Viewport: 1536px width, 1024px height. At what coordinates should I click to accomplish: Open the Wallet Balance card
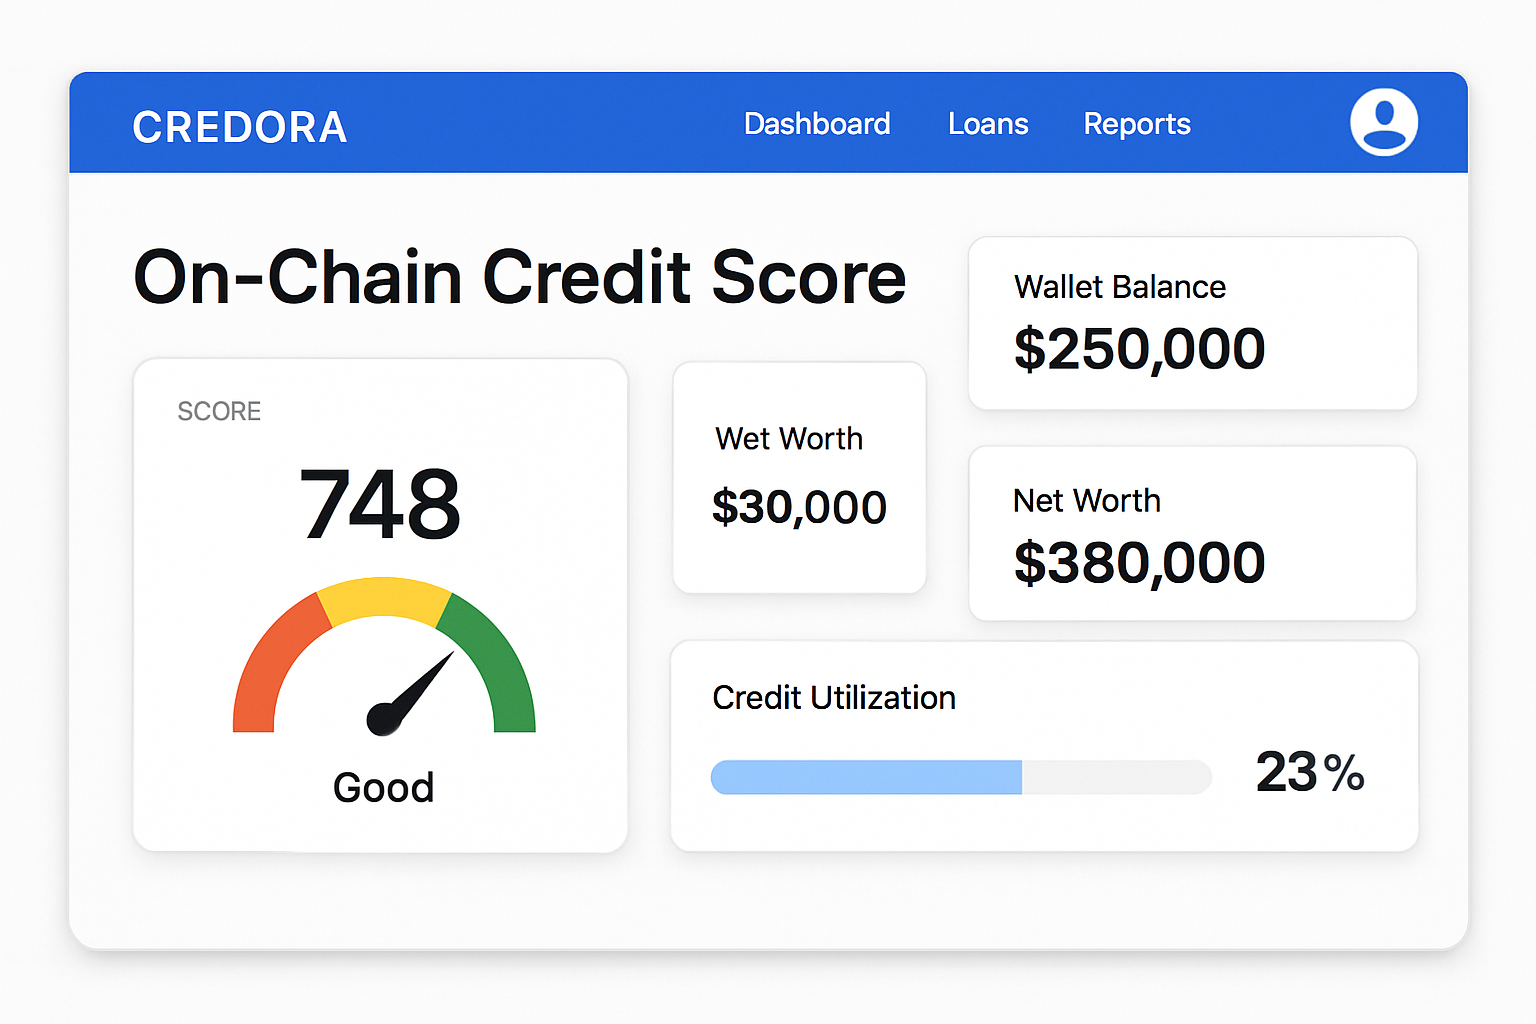coord(1192,323)
